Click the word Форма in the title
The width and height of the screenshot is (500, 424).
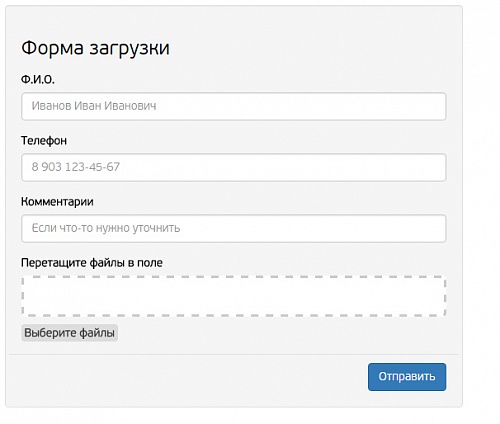pos(53,48)
